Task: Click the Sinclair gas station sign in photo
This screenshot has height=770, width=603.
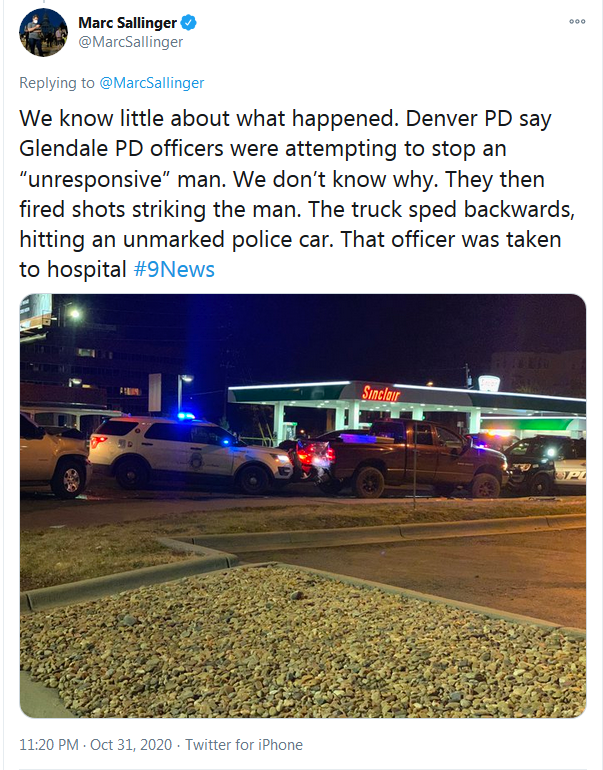Action: pyautogui.click(x=381, y=393)
